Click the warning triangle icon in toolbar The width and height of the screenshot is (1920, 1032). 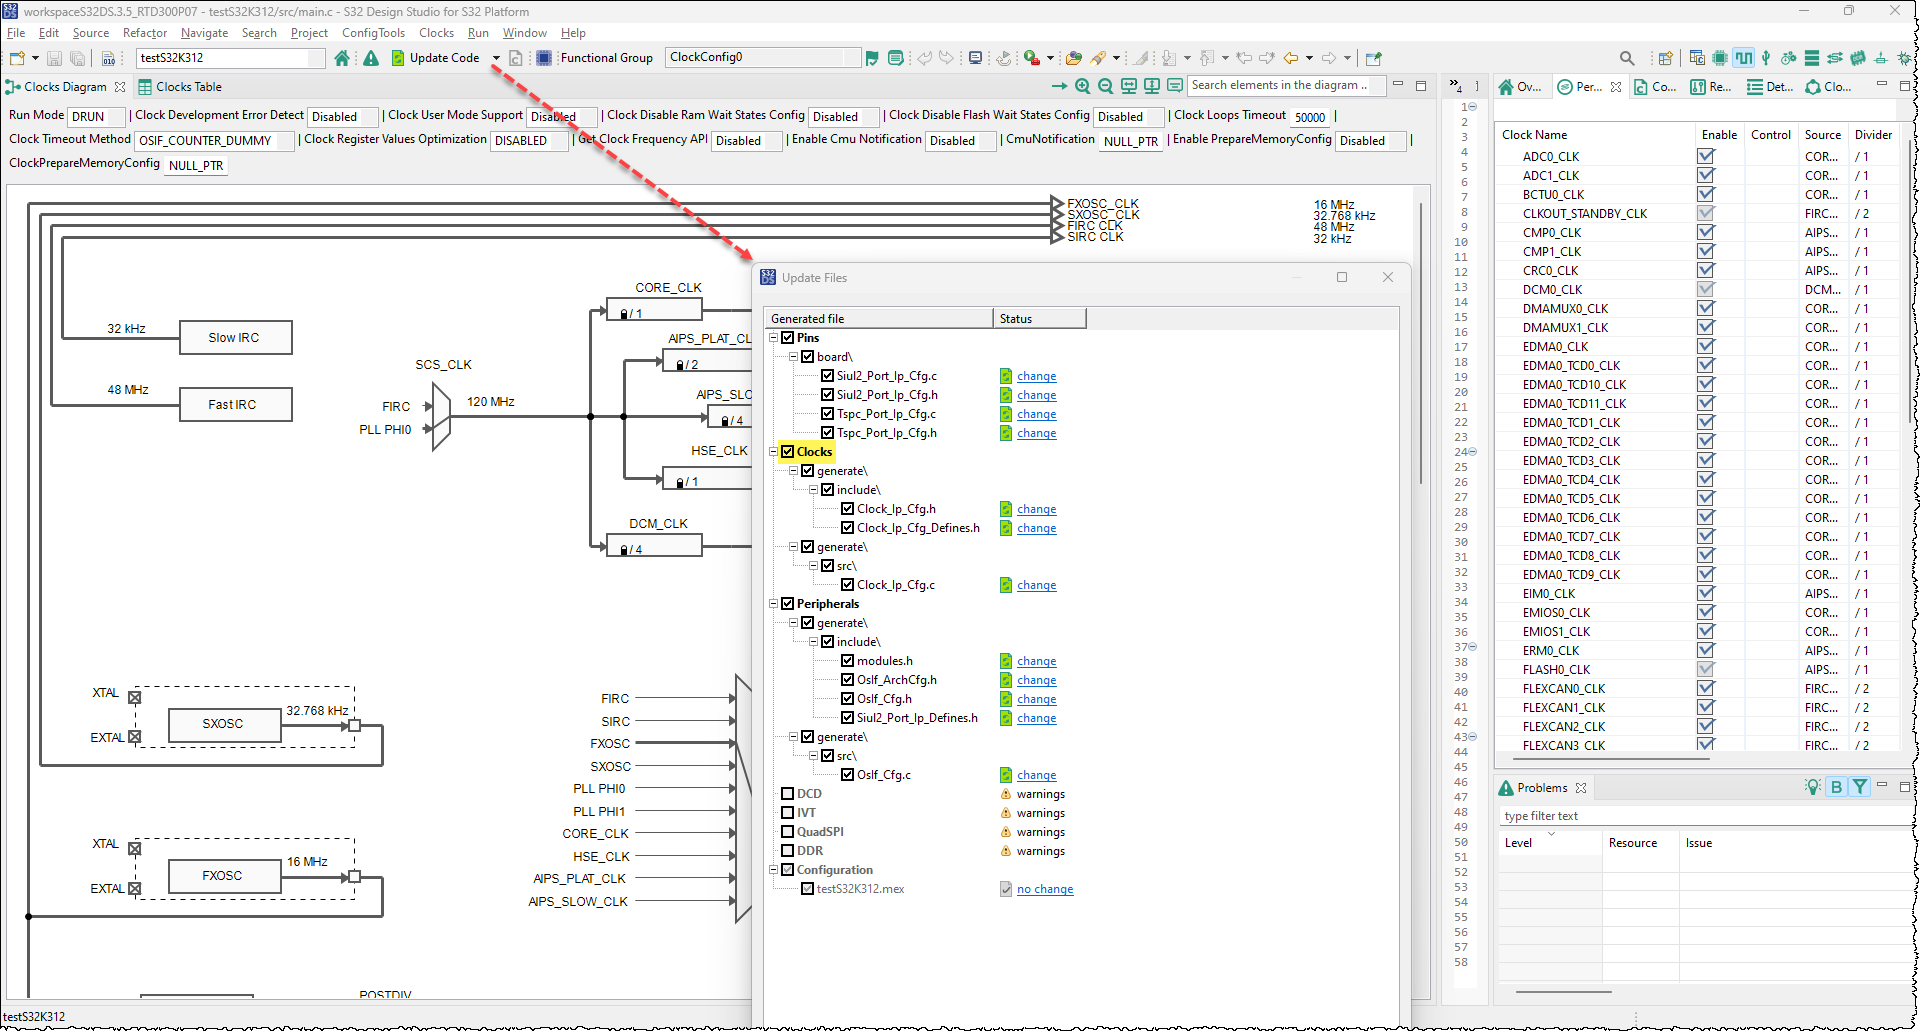tap(371, 58)
